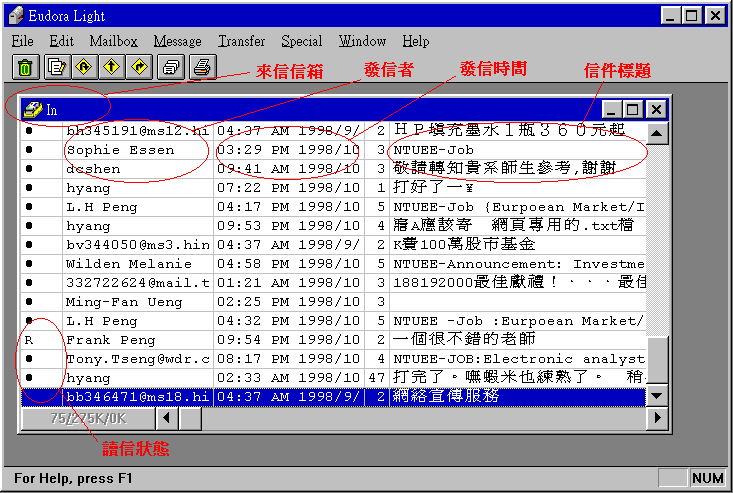Image resolution: width=733 pixels, height=493 pixels.
Task: Click the horizontal scroll left arrow
Action: [x=166, y=417]
